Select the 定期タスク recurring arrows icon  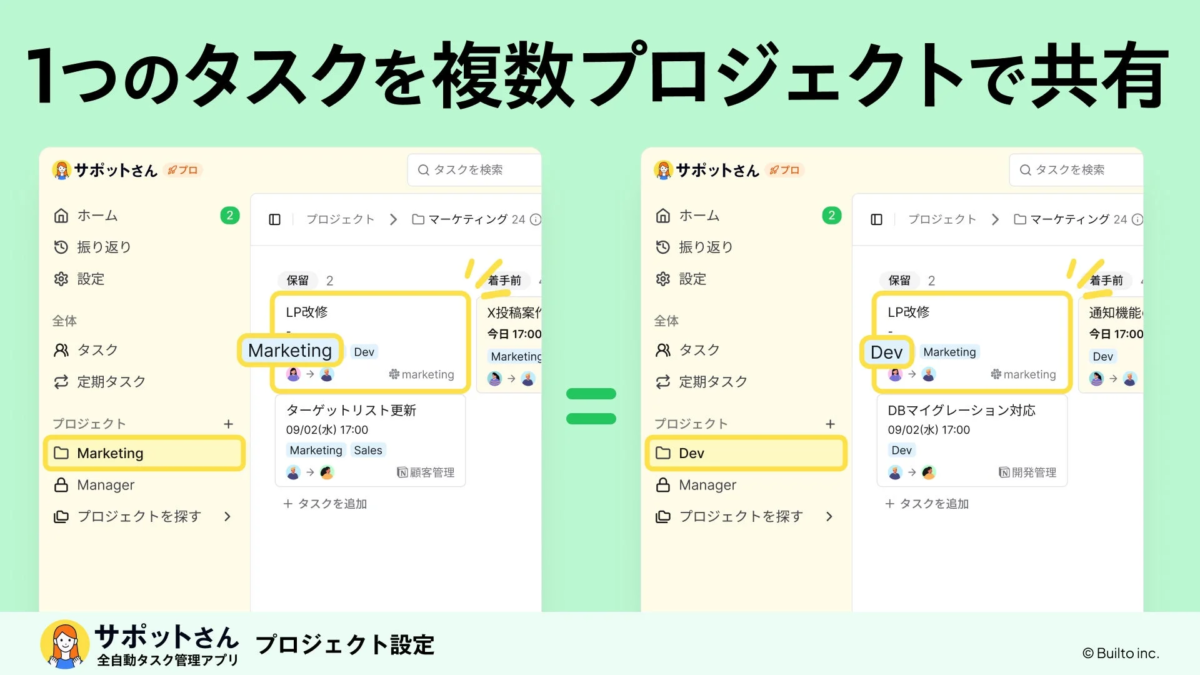(x=59, y=382)
